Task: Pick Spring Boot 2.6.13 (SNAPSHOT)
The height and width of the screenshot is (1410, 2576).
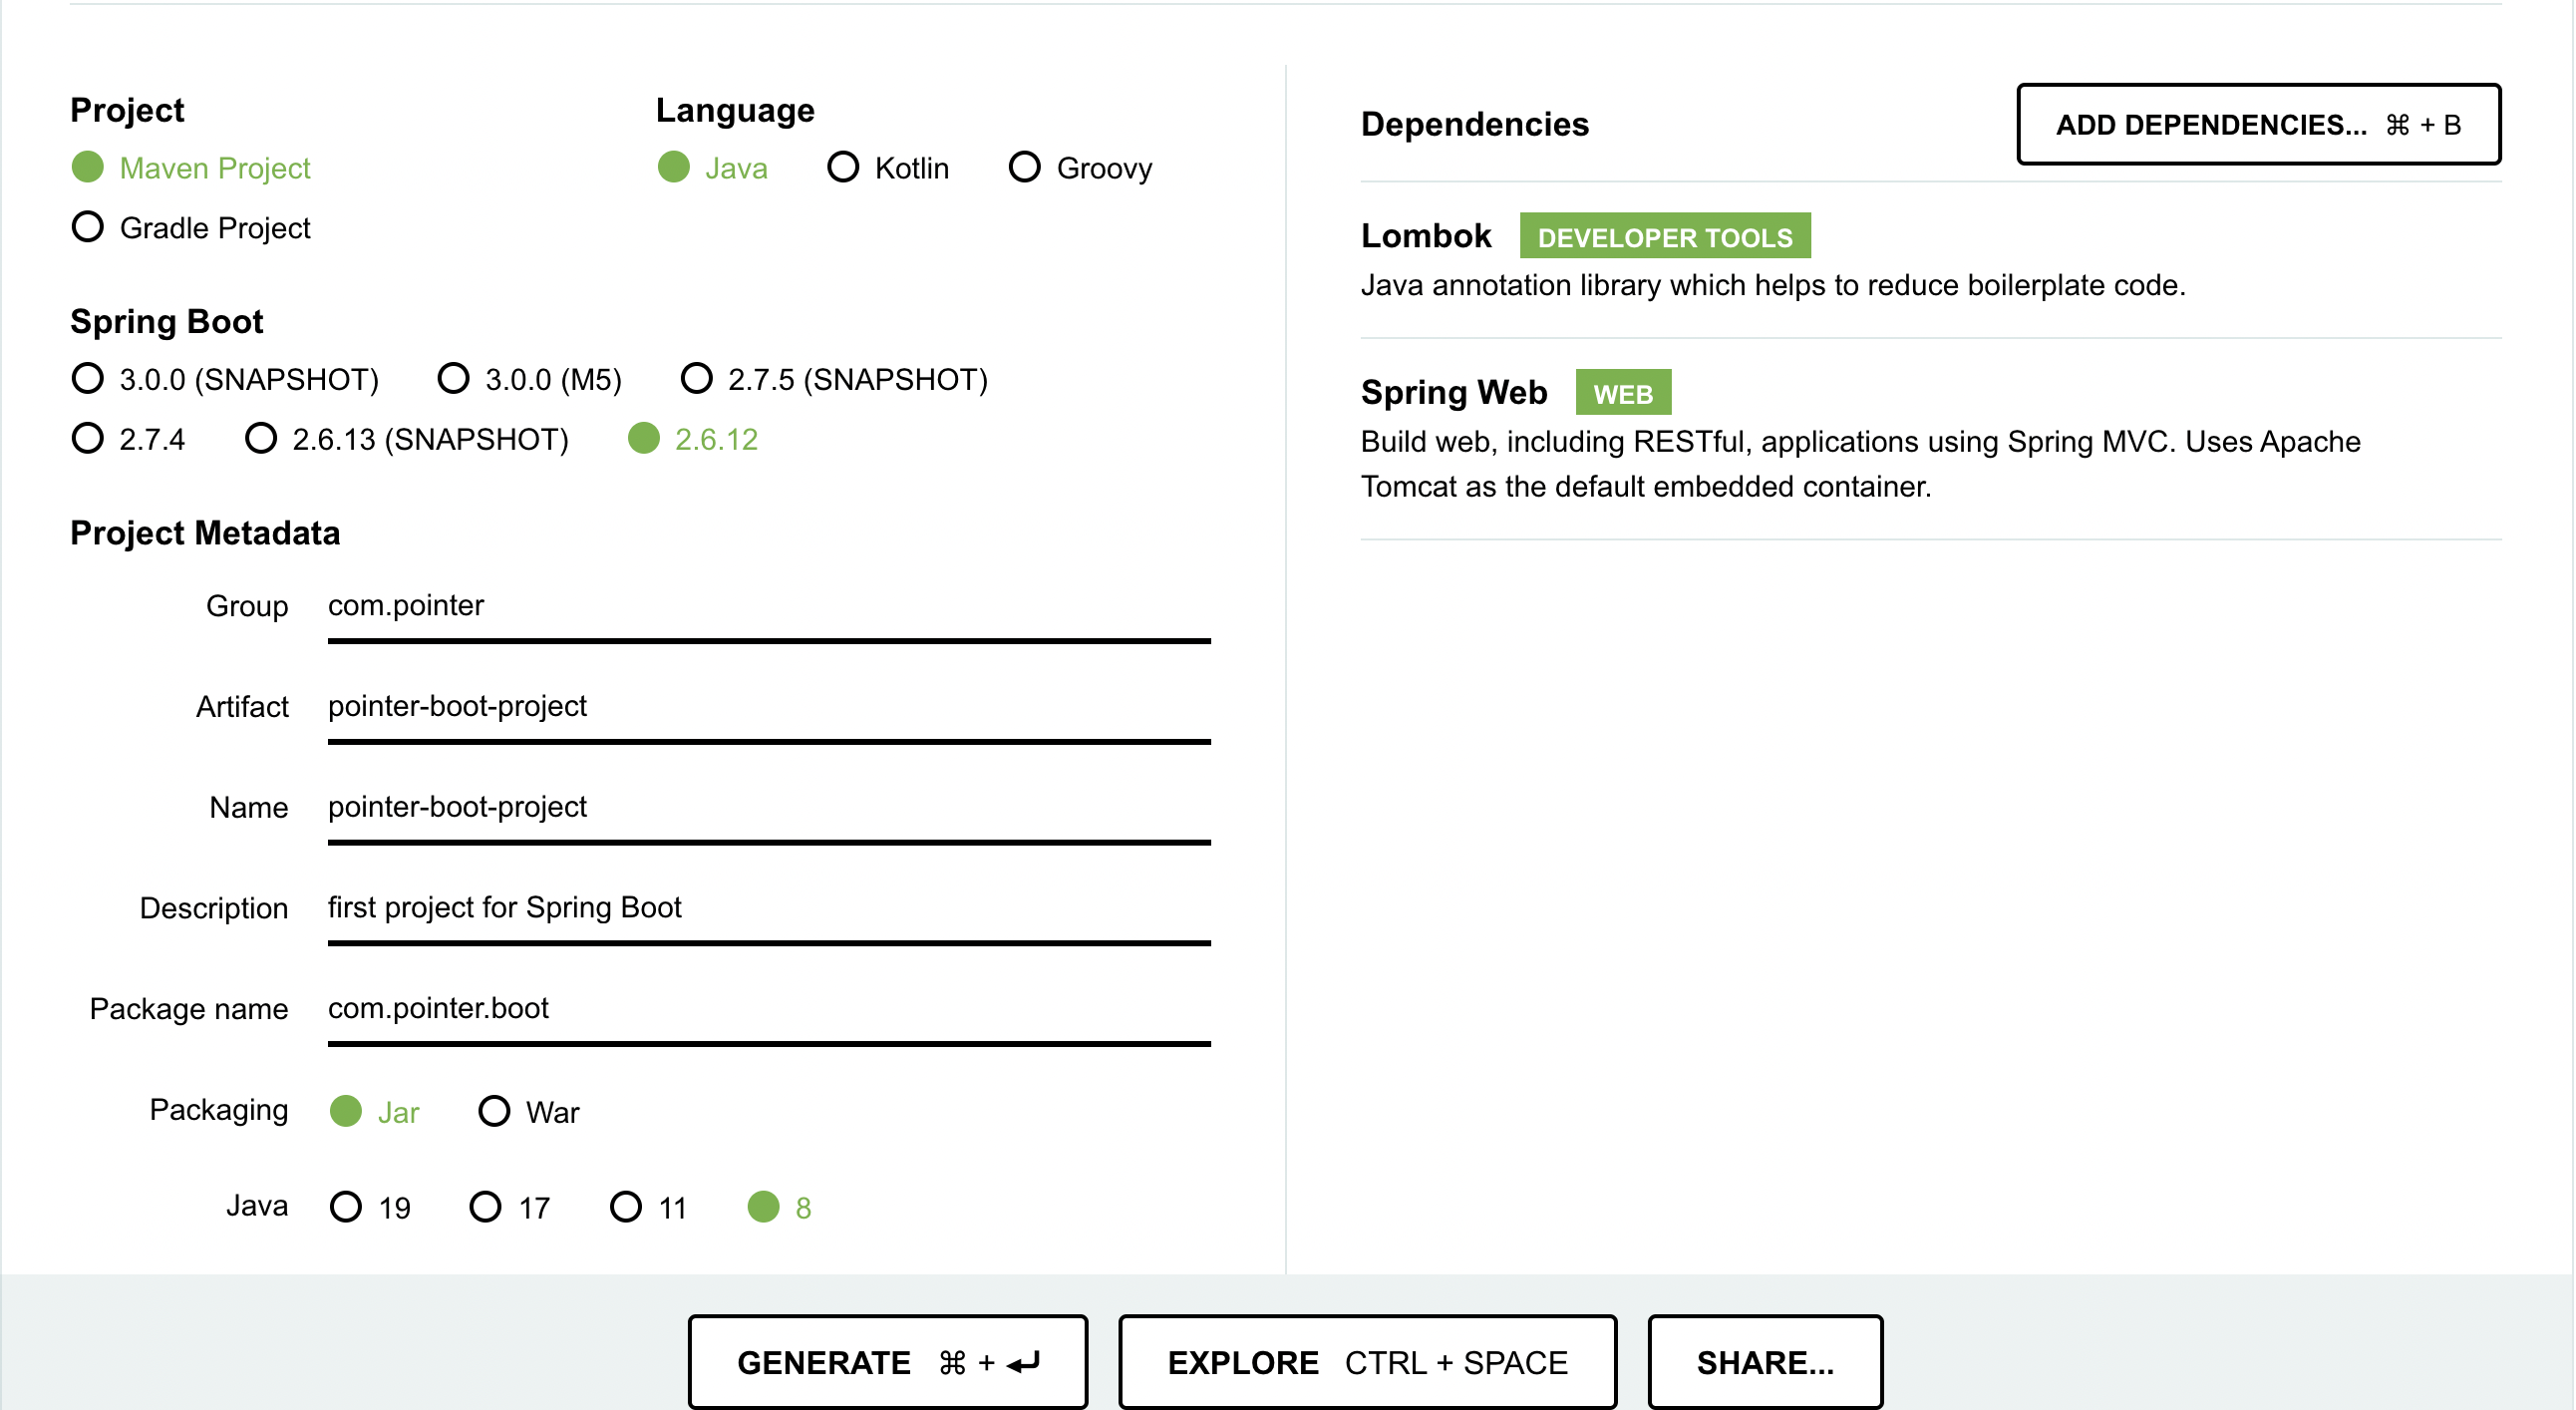Action: [261, 438]
